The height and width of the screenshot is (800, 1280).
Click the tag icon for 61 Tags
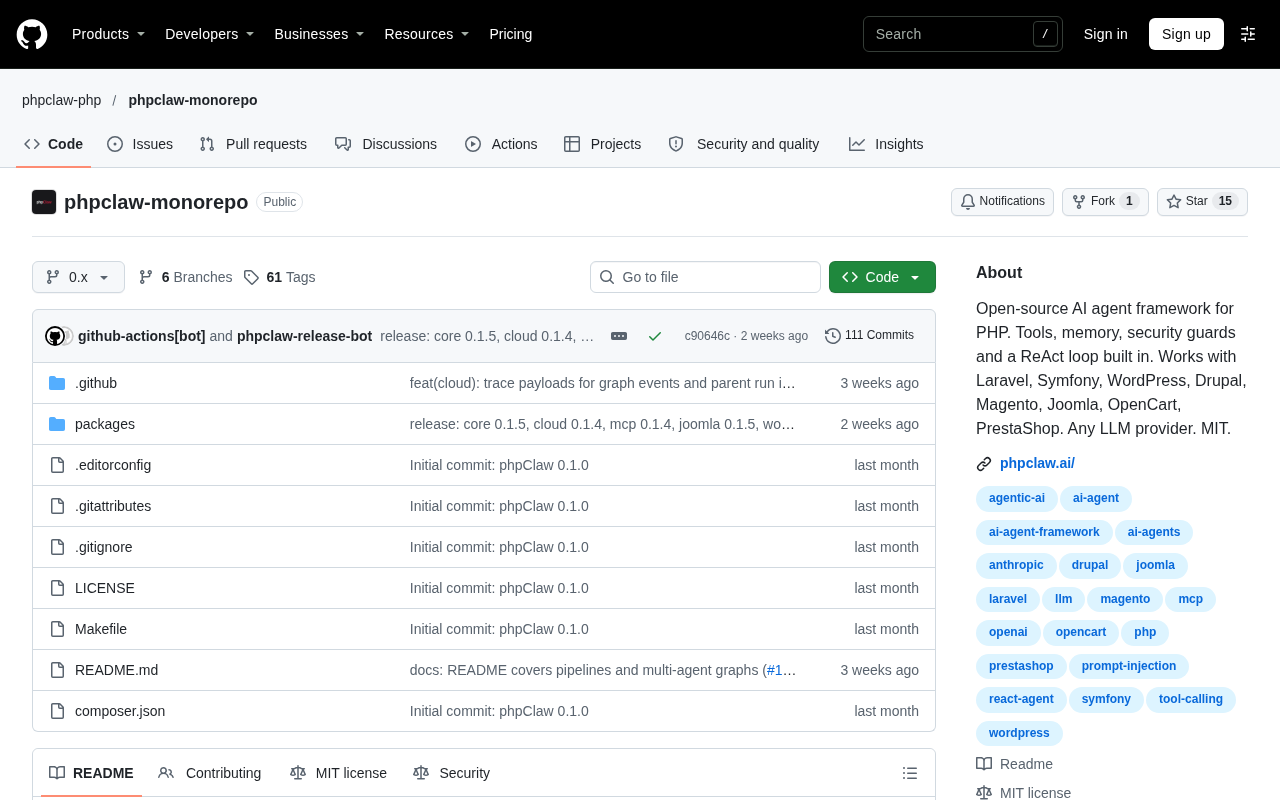[251, 277]
